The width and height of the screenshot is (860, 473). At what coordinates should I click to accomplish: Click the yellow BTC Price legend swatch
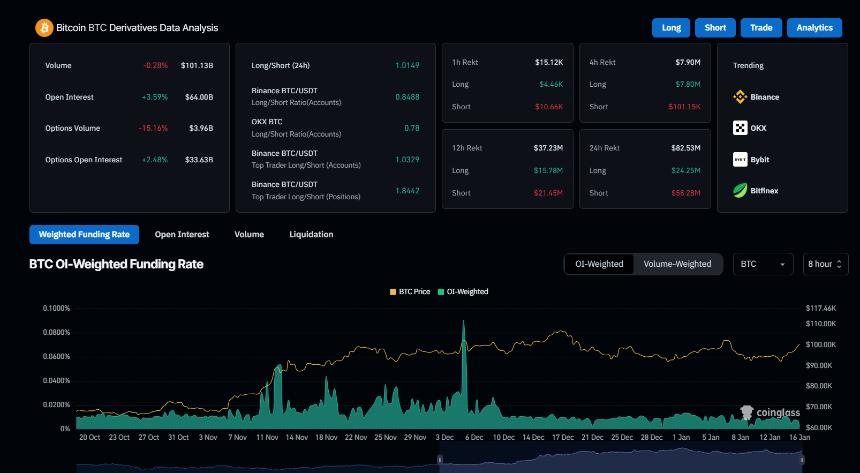pyautogui.click(x=393, y=291)
